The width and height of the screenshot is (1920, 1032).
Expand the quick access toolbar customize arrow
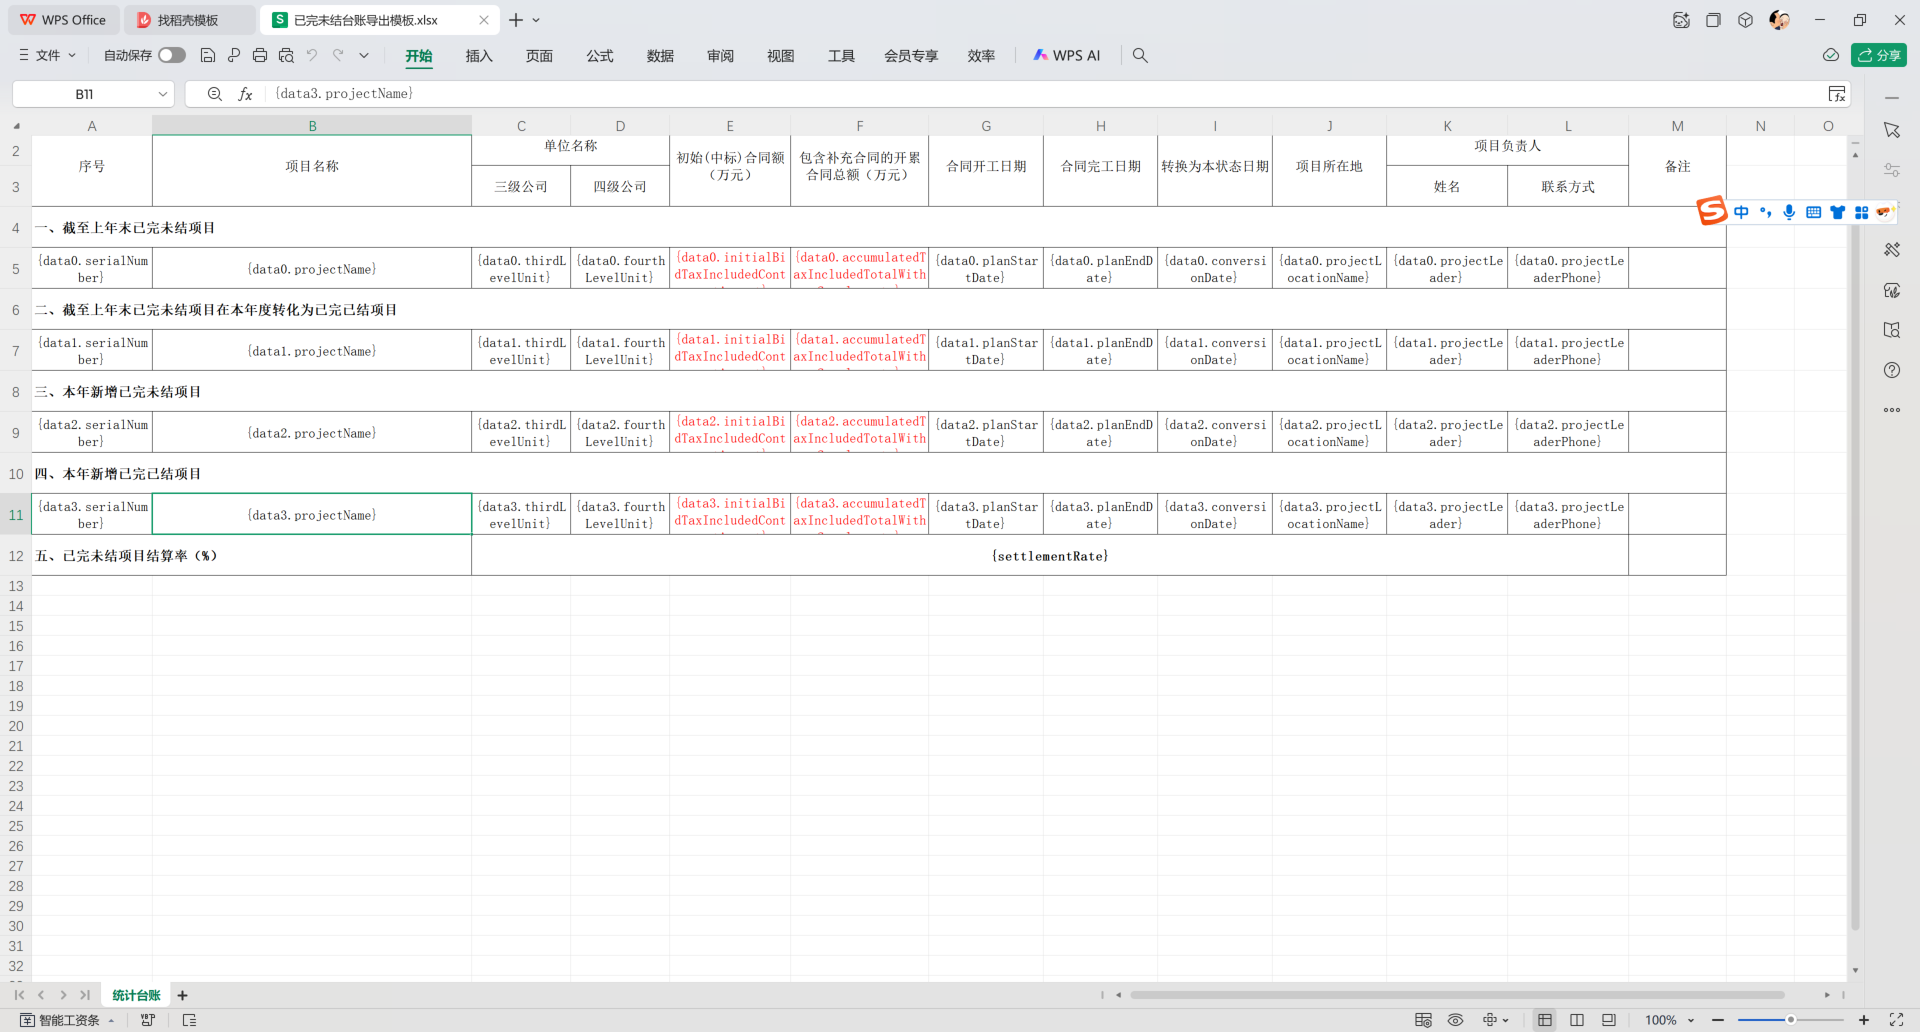click(x=364, y=56)
